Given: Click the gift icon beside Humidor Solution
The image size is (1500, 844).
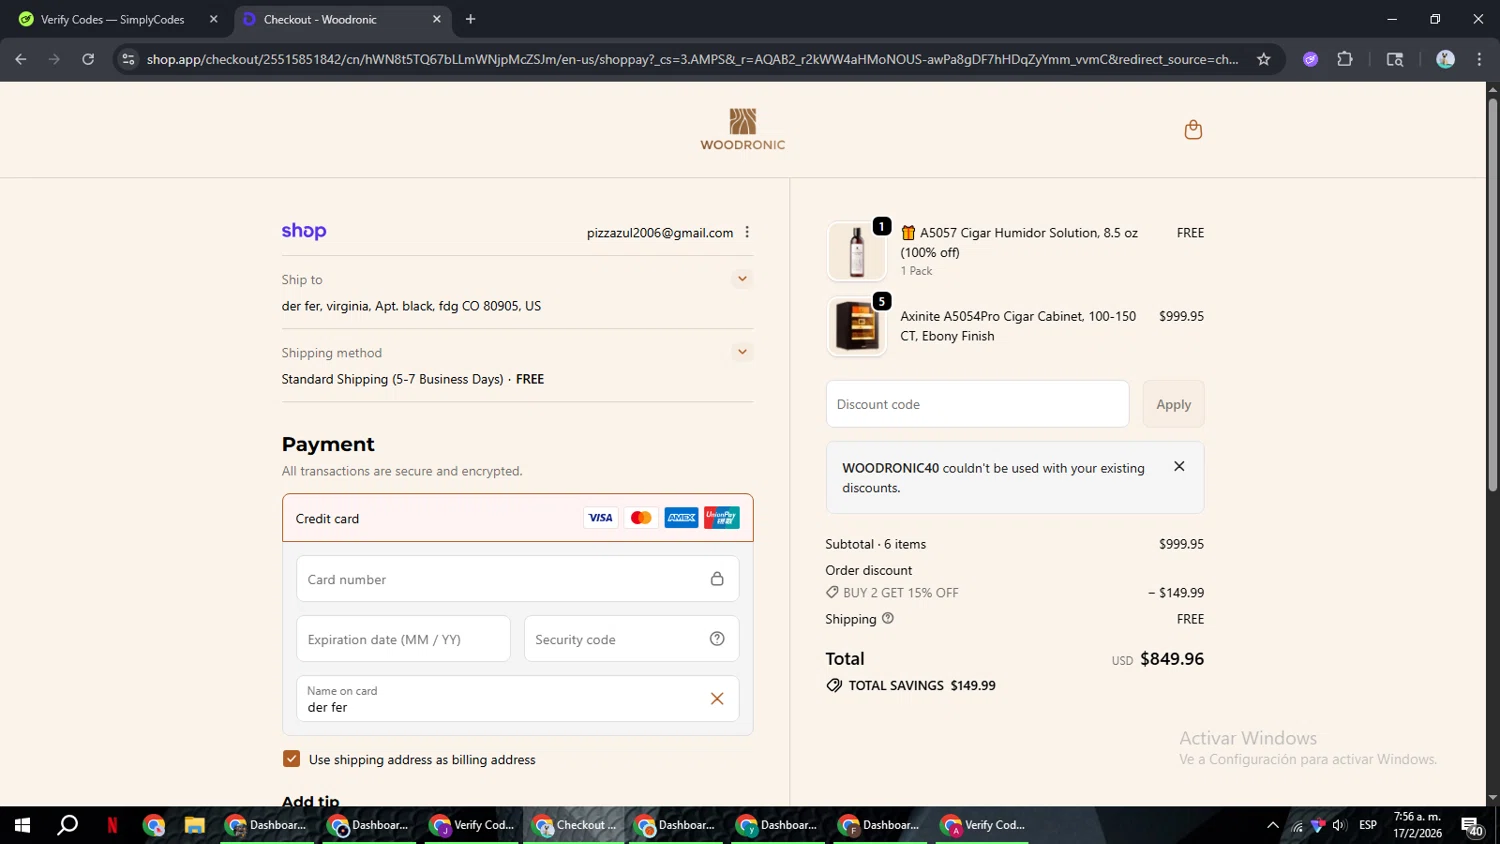Looking at the screenshot, I should [x=908, y=233].
